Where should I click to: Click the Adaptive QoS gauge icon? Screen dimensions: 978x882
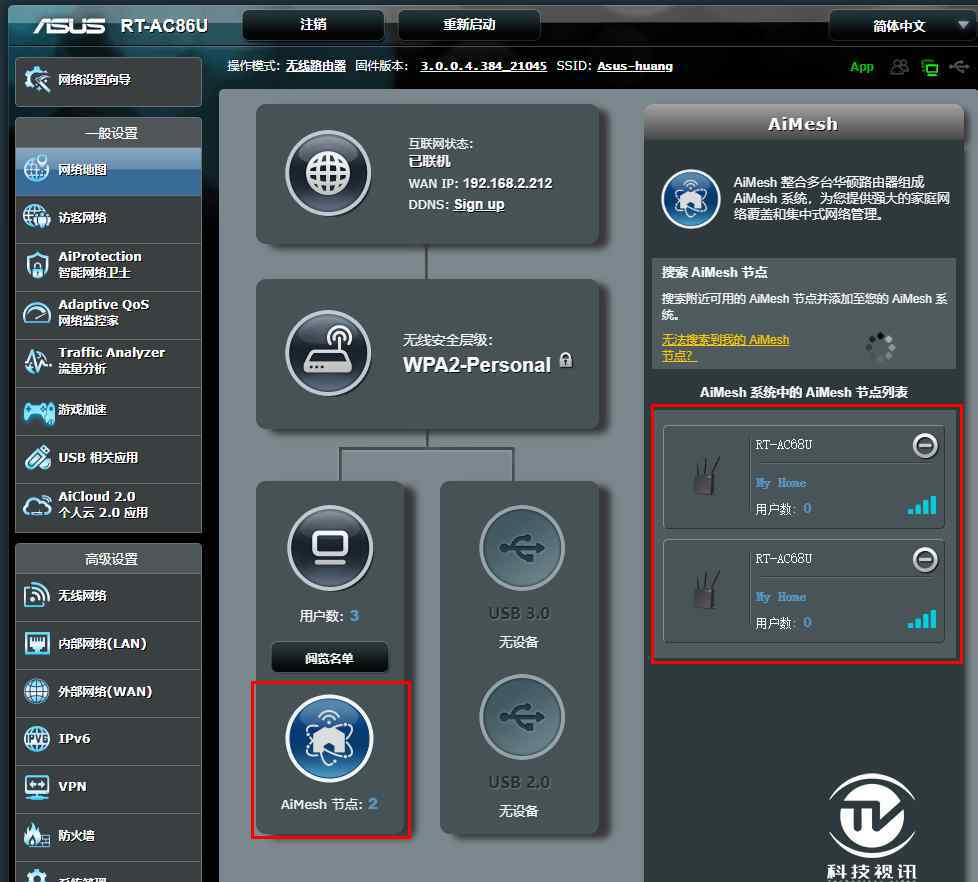pos(36,313)
